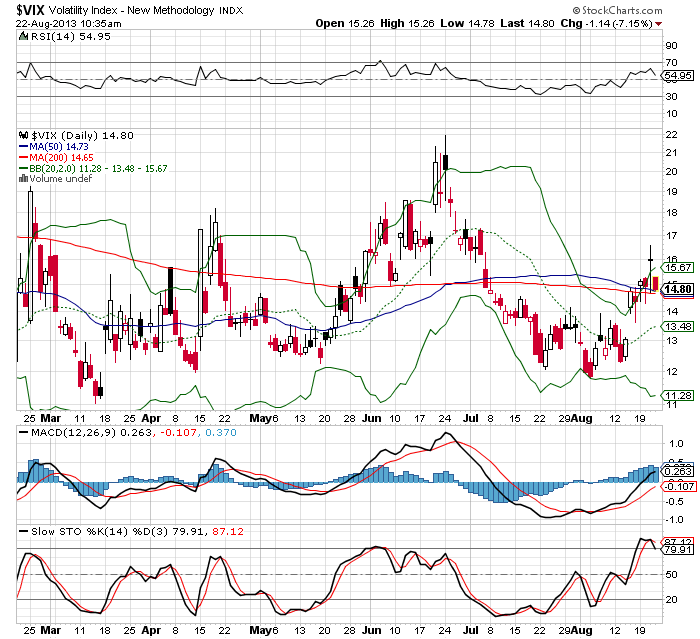Click the 90 level on the RSI axis

[x=671, y=46]
